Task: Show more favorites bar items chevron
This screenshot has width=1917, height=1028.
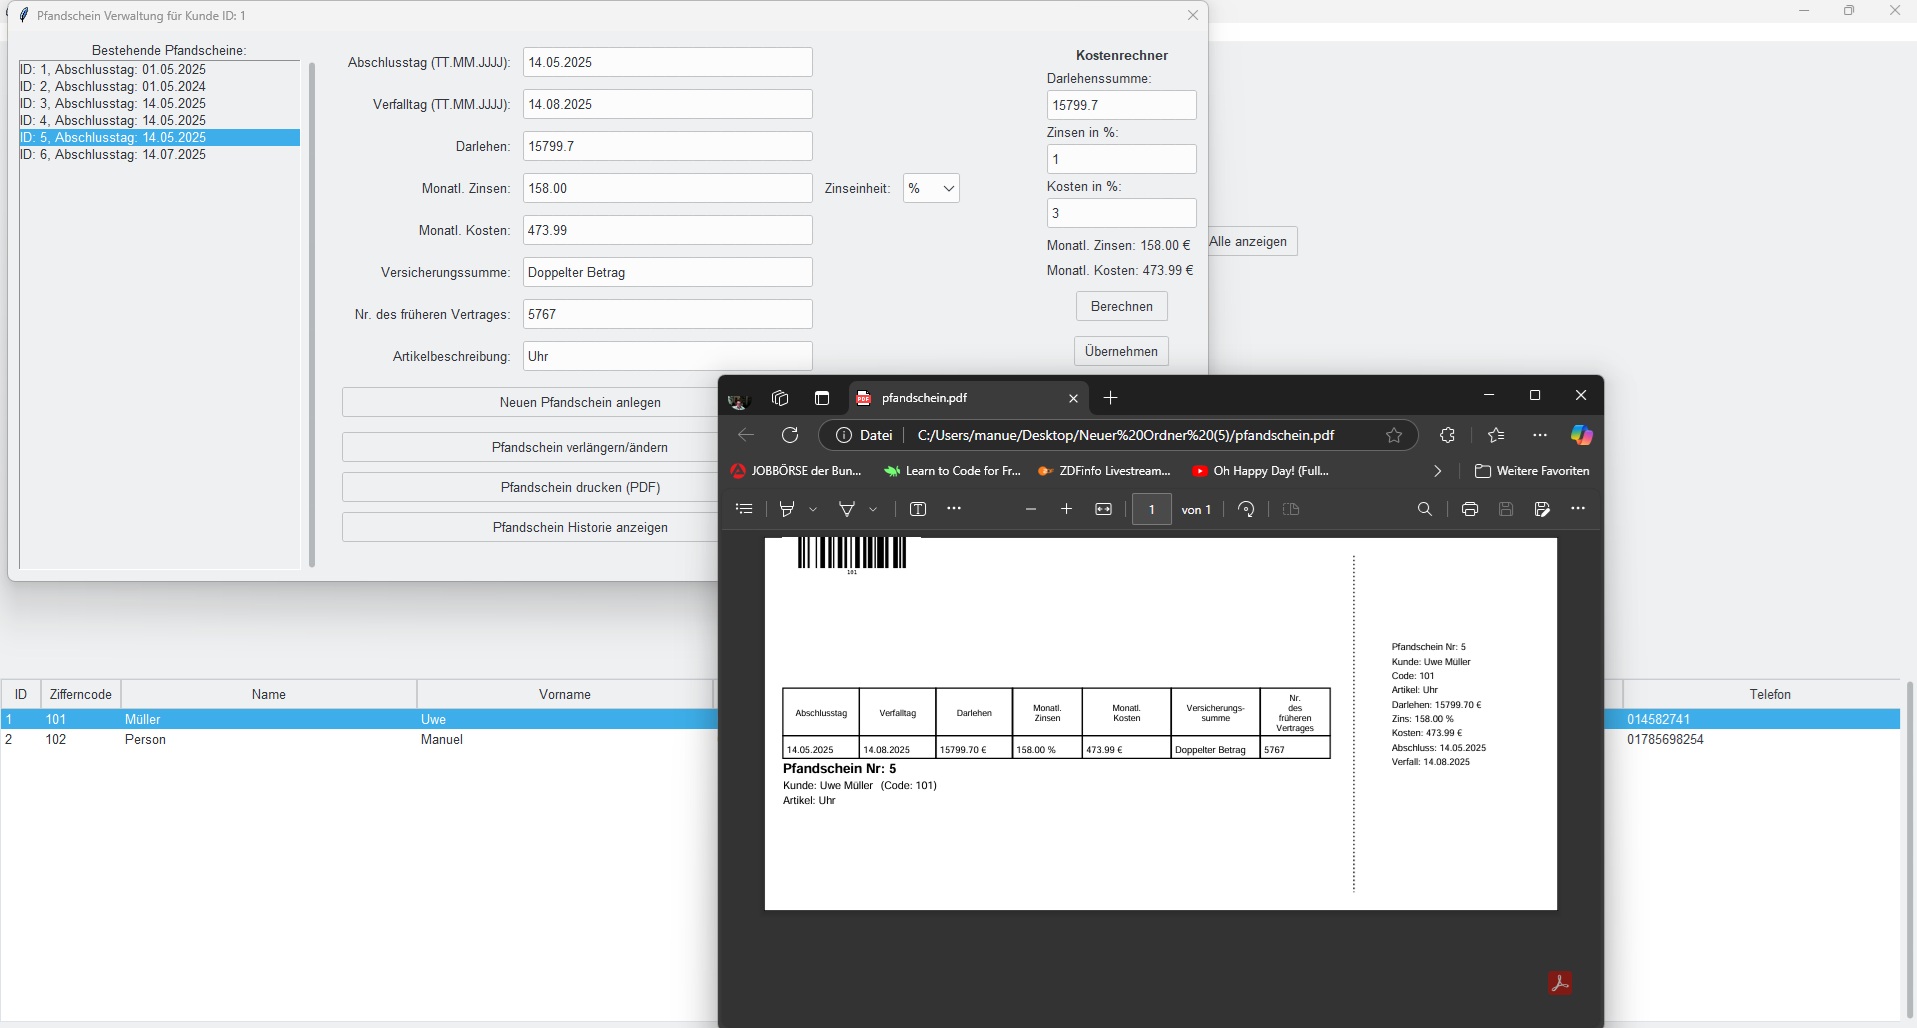Action: [x=1438, y=471]
